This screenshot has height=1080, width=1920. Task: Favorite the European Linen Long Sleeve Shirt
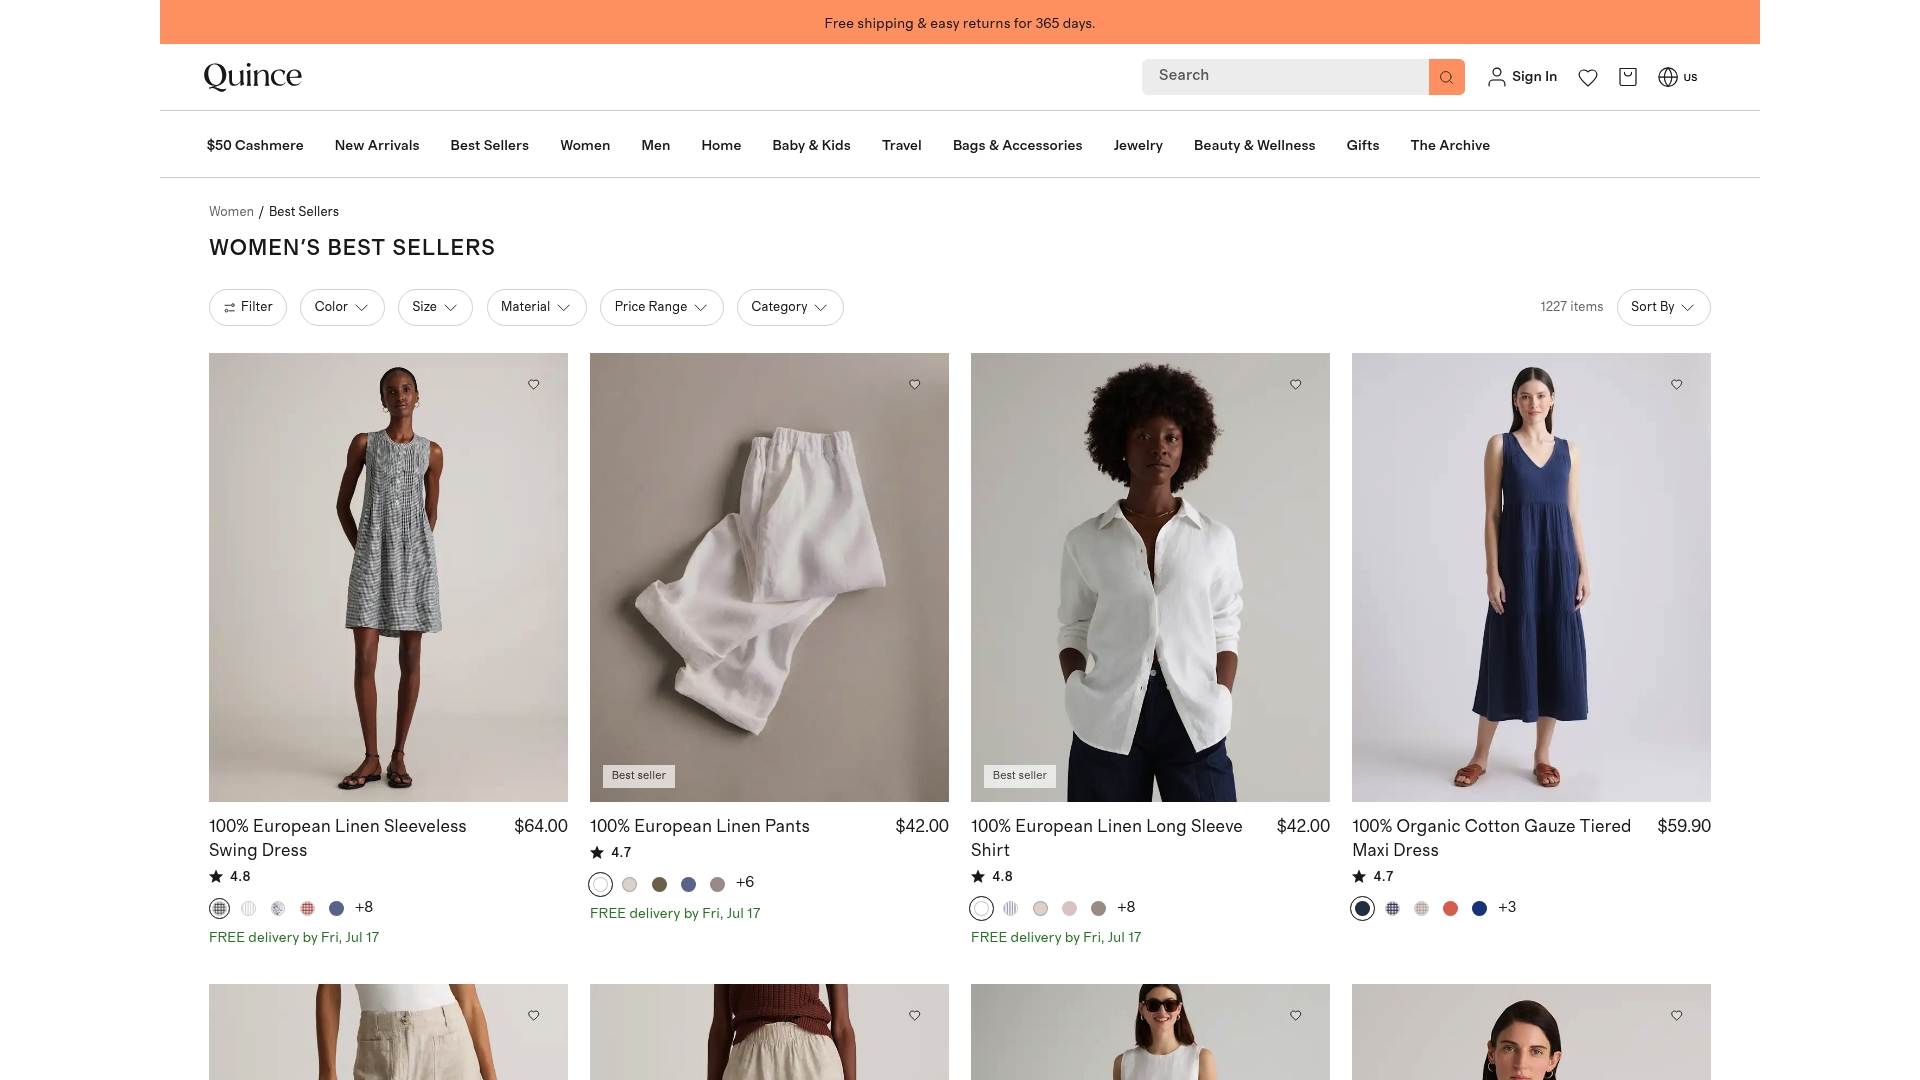[x=1296, y=384]
